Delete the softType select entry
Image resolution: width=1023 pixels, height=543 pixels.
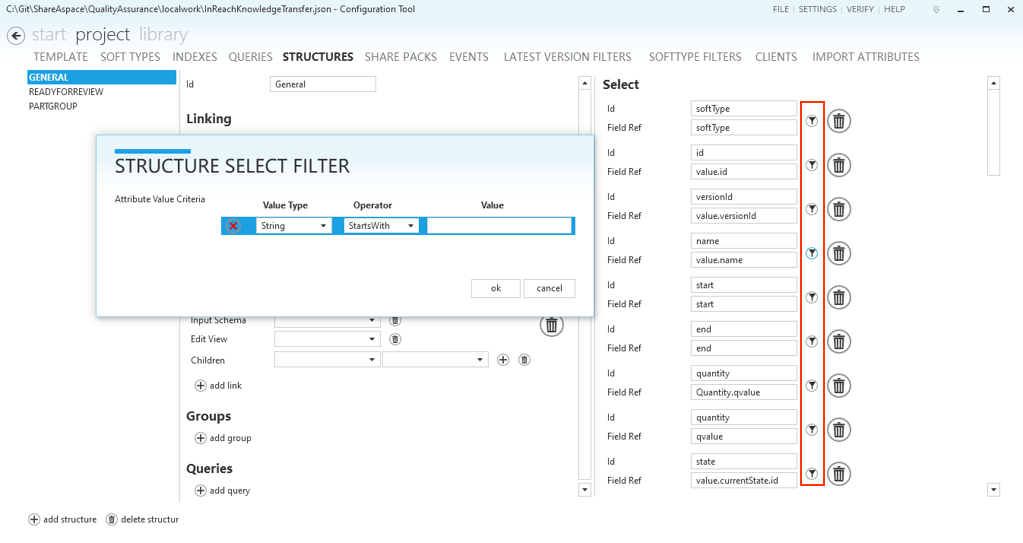tap(839, 121)
